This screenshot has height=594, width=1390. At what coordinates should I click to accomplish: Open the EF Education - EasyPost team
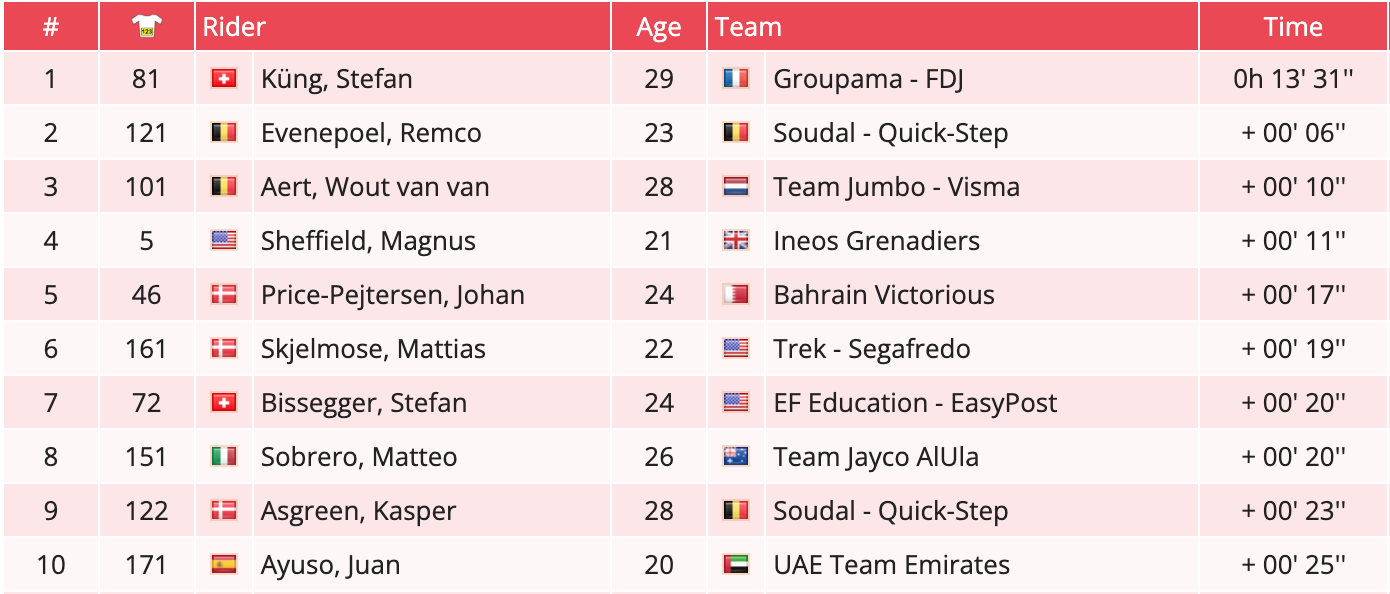click(x=915, y=403)
